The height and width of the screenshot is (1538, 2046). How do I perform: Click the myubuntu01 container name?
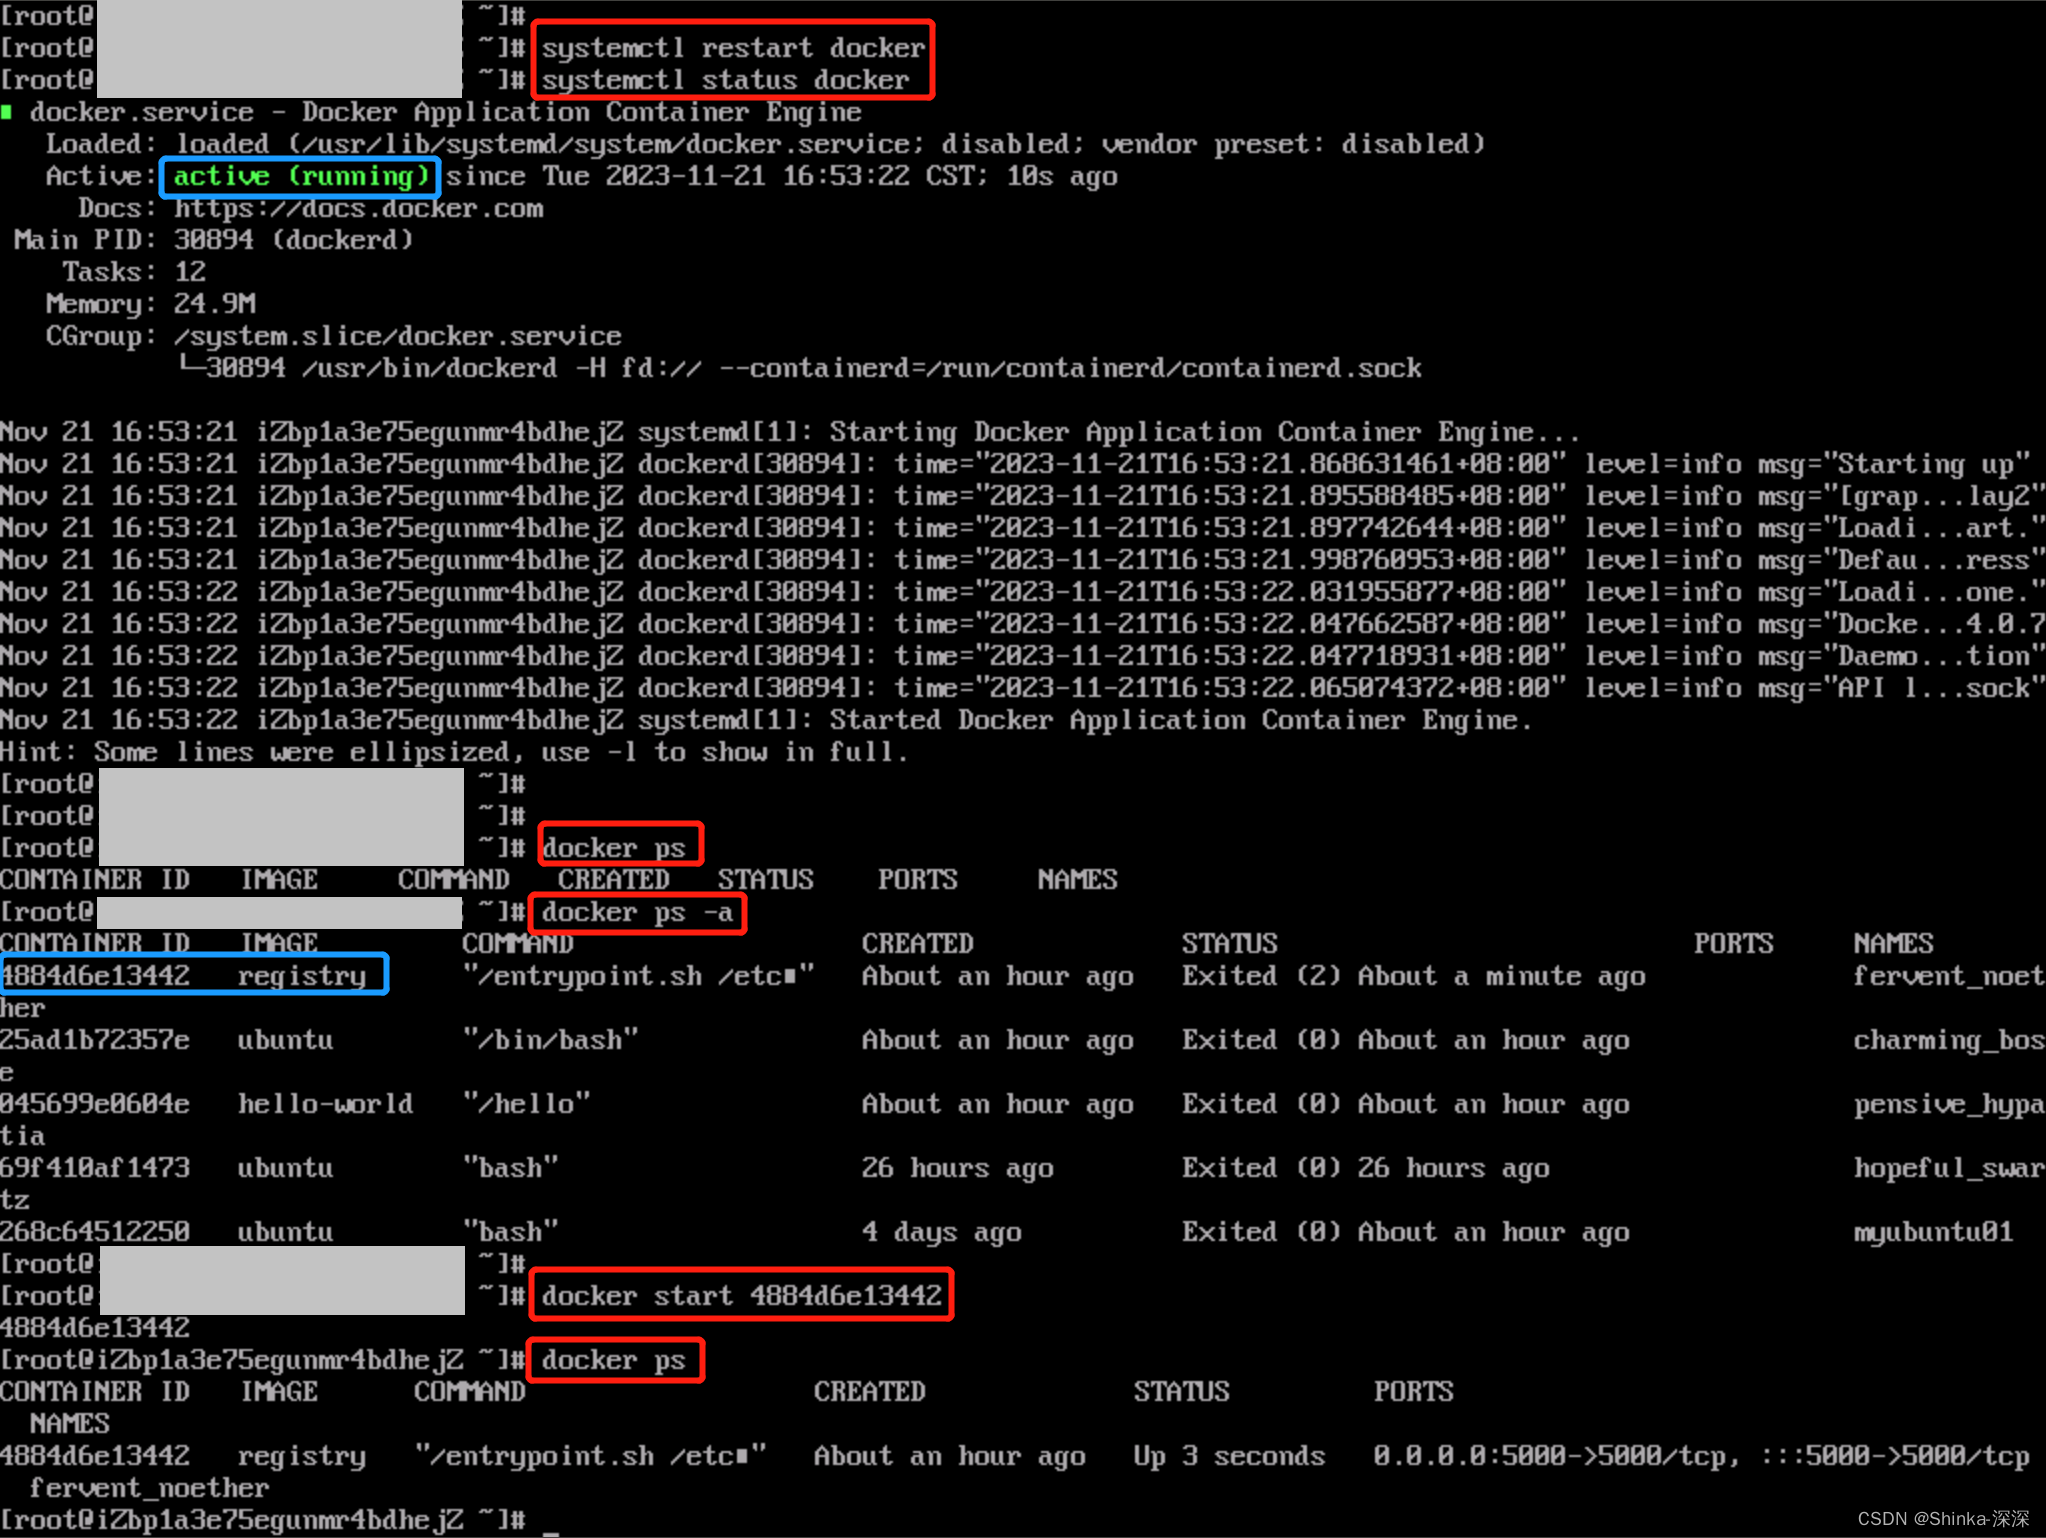[1933, 1232]
